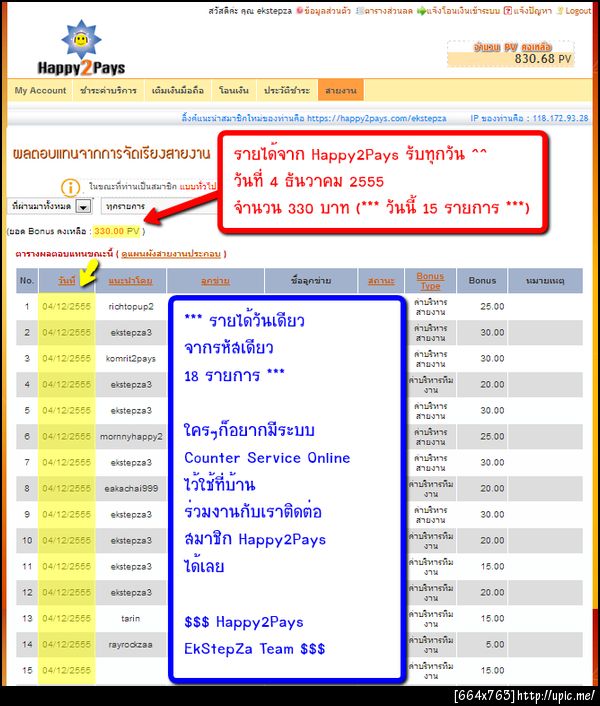Click the Logout link
The image size is (600, 706).
pos(578,11)
